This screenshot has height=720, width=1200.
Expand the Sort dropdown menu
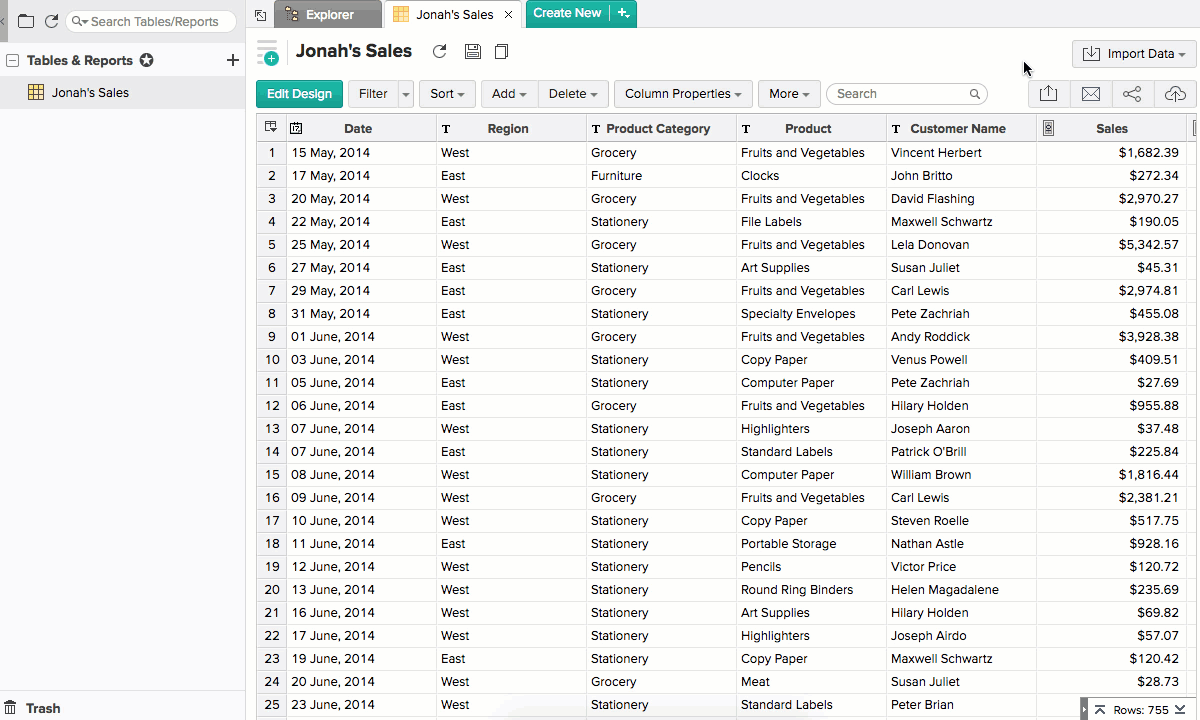[447, 94]
